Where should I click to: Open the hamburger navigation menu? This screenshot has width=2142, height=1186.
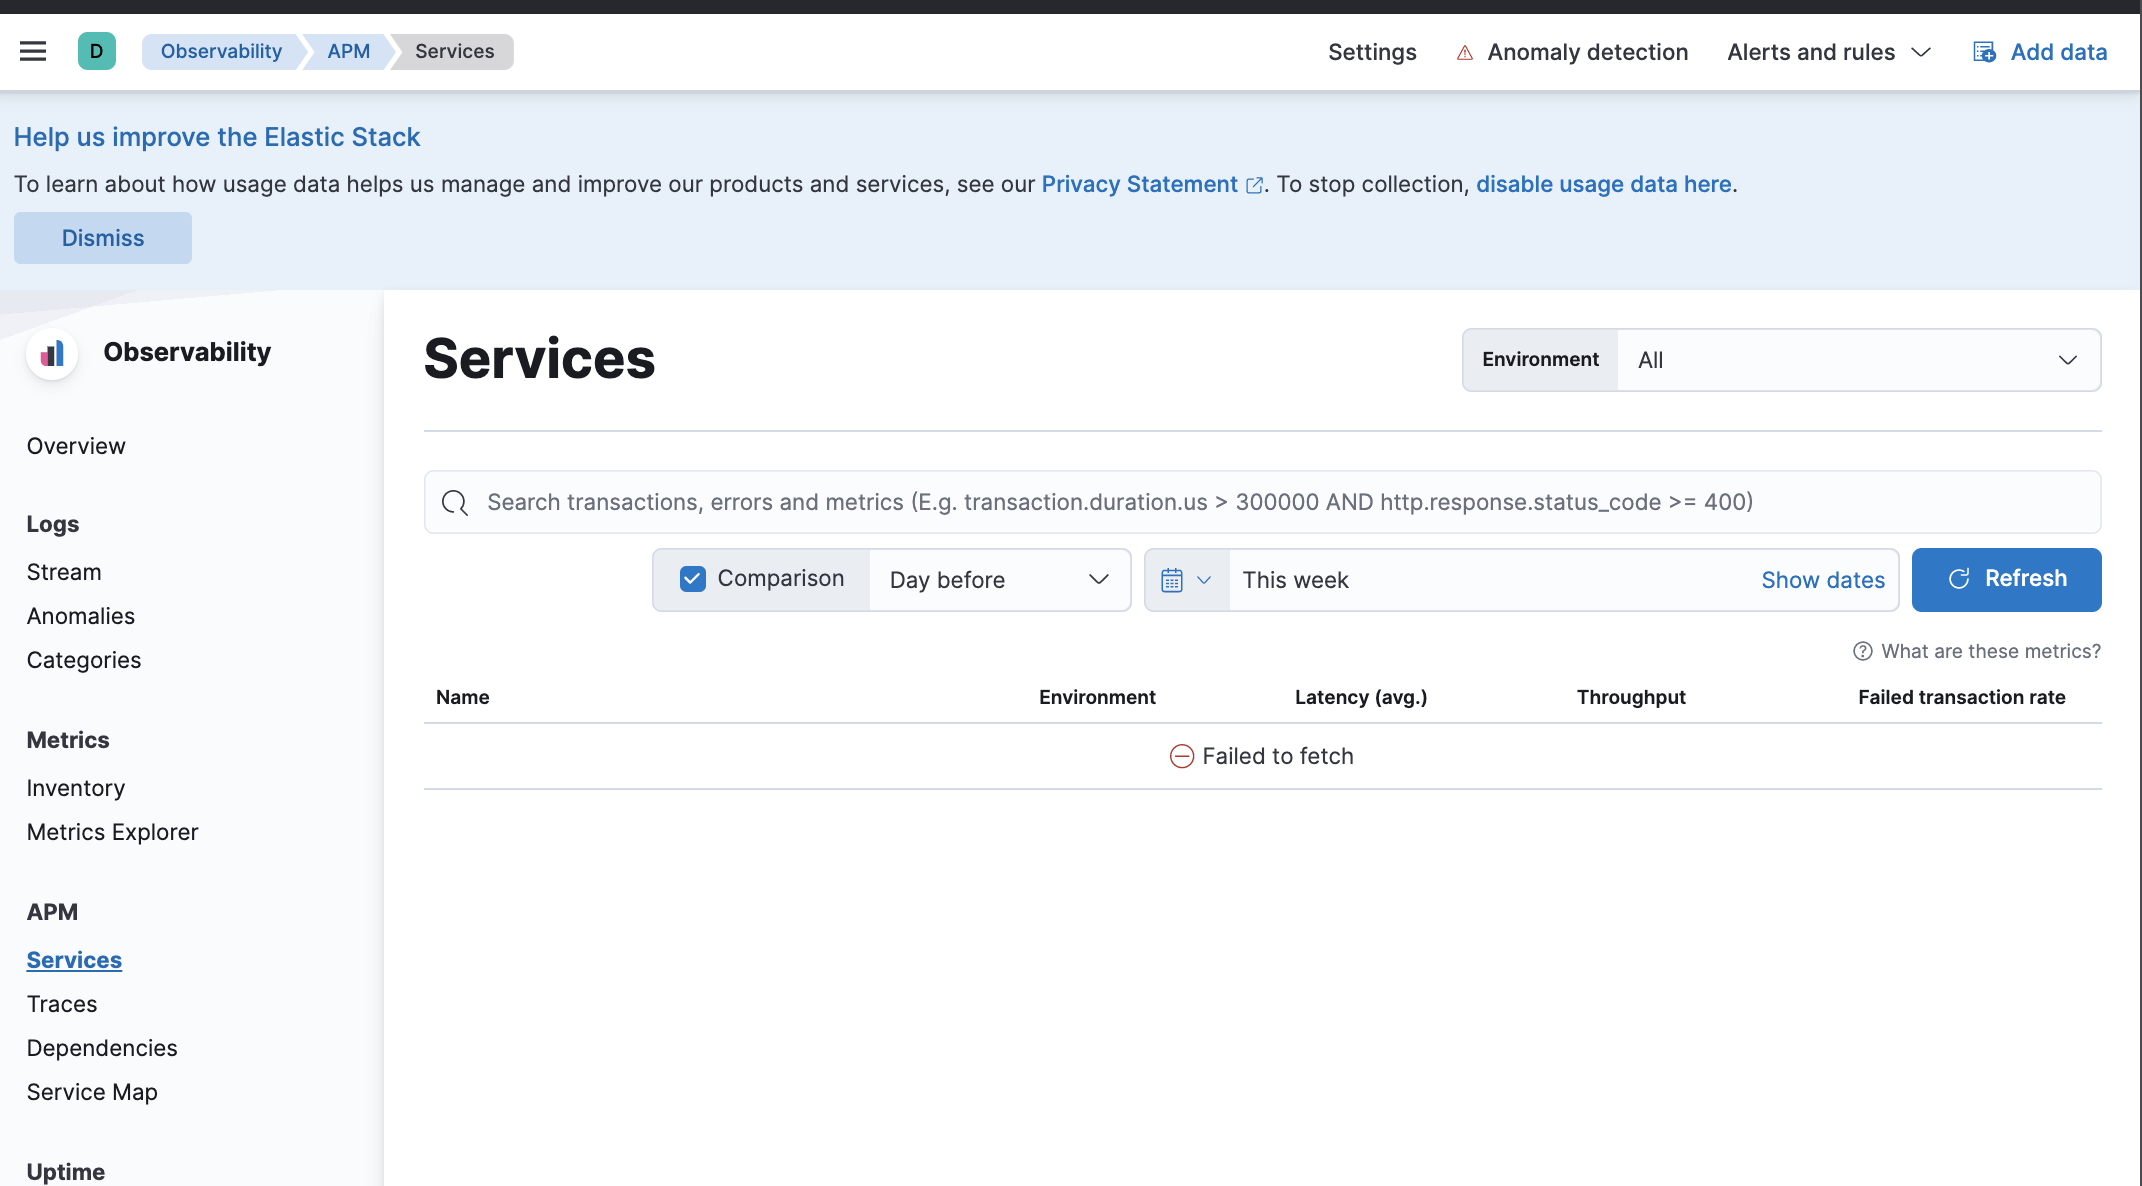[33, 51]
